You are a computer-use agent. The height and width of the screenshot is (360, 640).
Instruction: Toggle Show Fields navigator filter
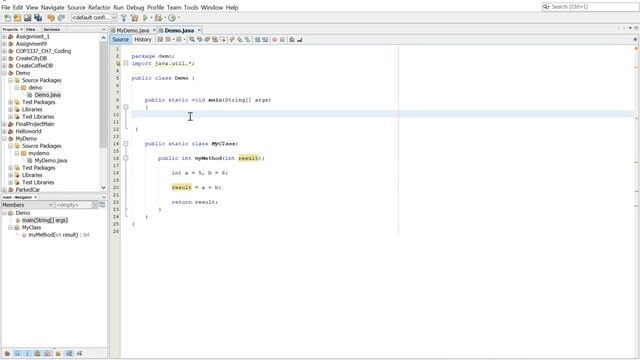pyautogui.click(x=18, y=353)
